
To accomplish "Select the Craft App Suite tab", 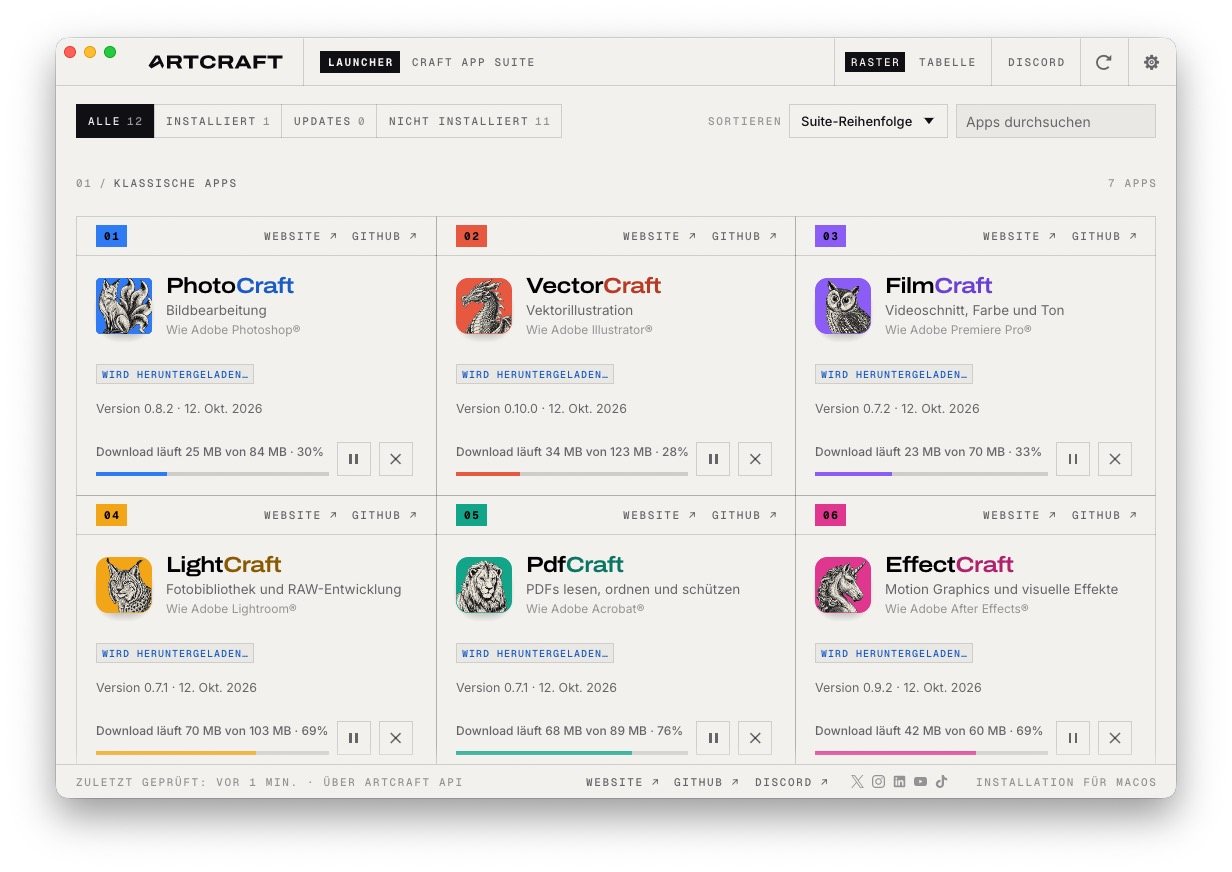I will coord(473,62).
